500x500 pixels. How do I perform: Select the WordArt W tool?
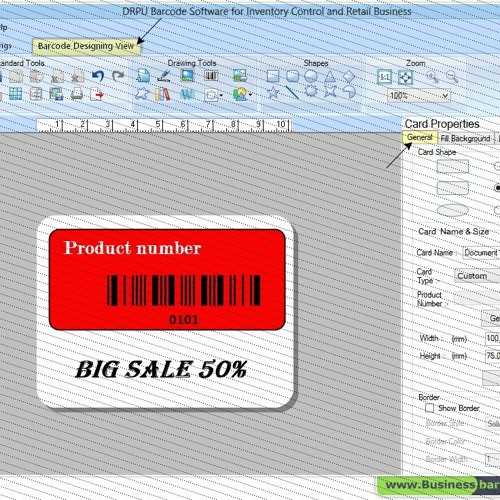point(187,95)
